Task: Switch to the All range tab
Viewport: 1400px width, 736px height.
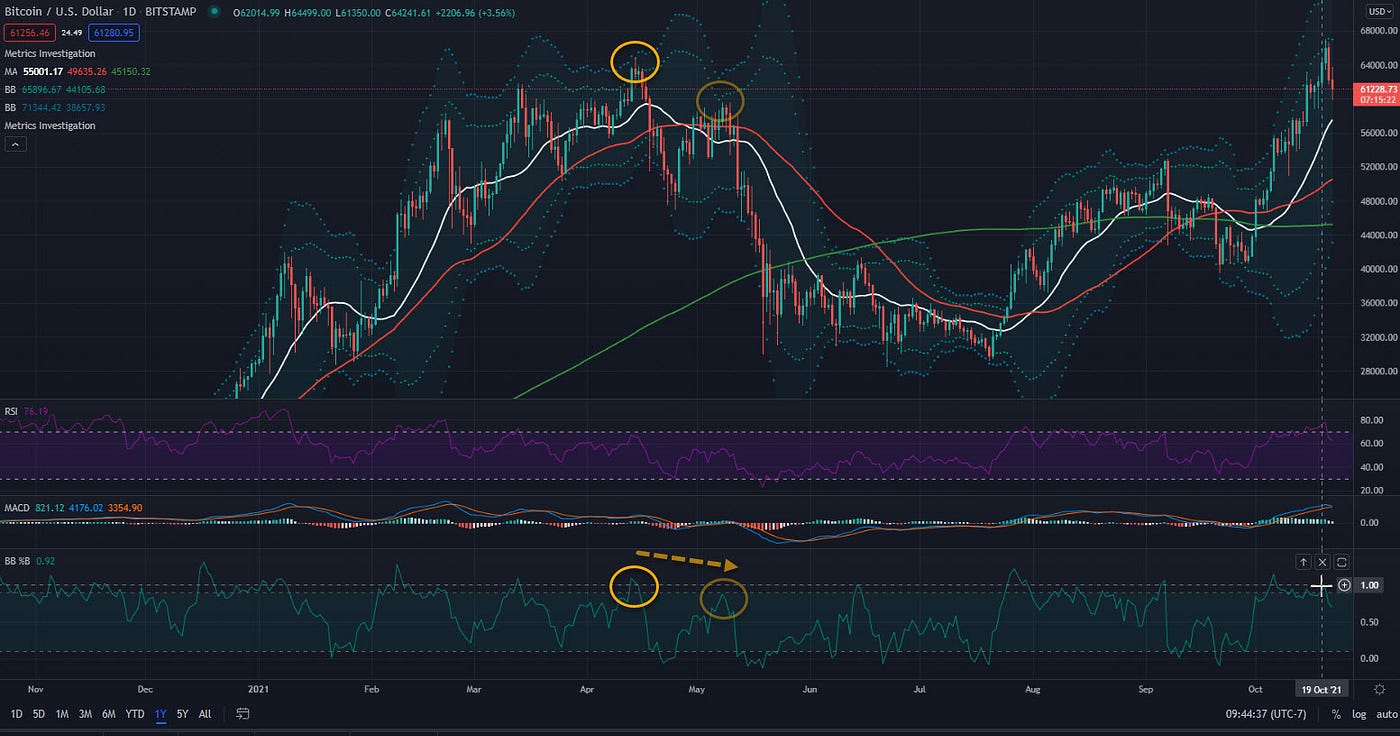Action: [205, 714]
